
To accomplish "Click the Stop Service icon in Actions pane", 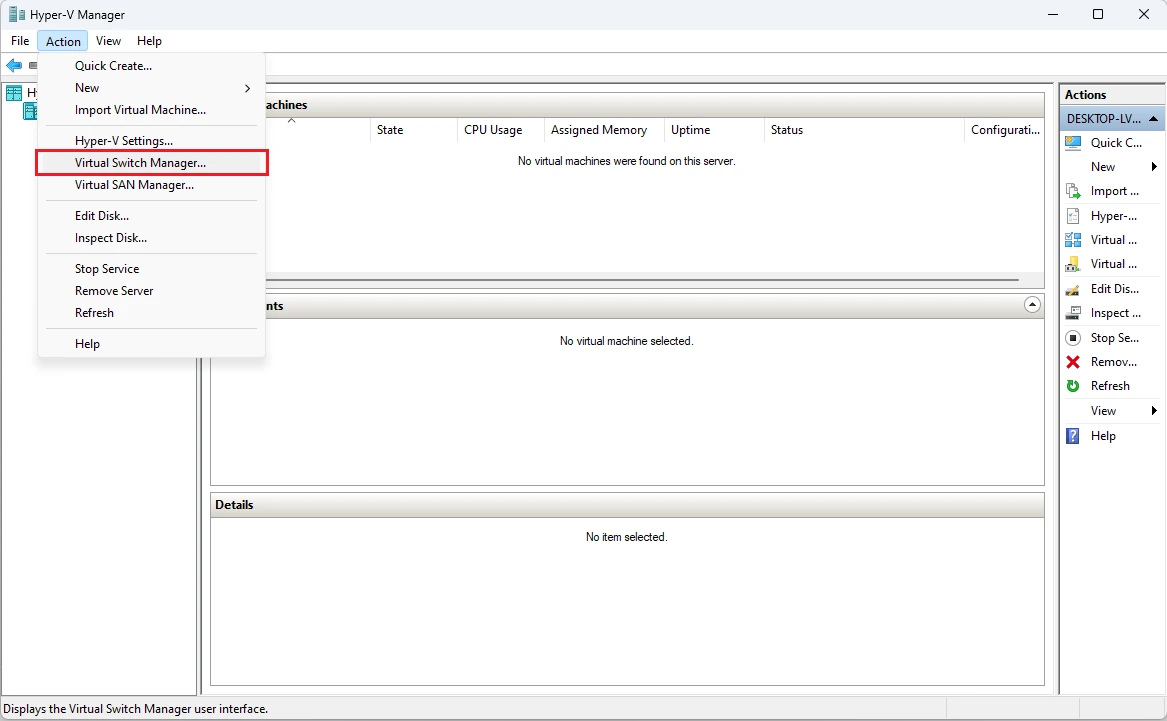I will click(1072, 338).
